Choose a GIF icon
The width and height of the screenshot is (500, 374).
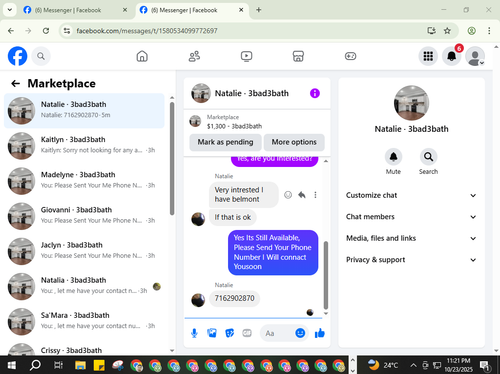(x=247, y=333)
